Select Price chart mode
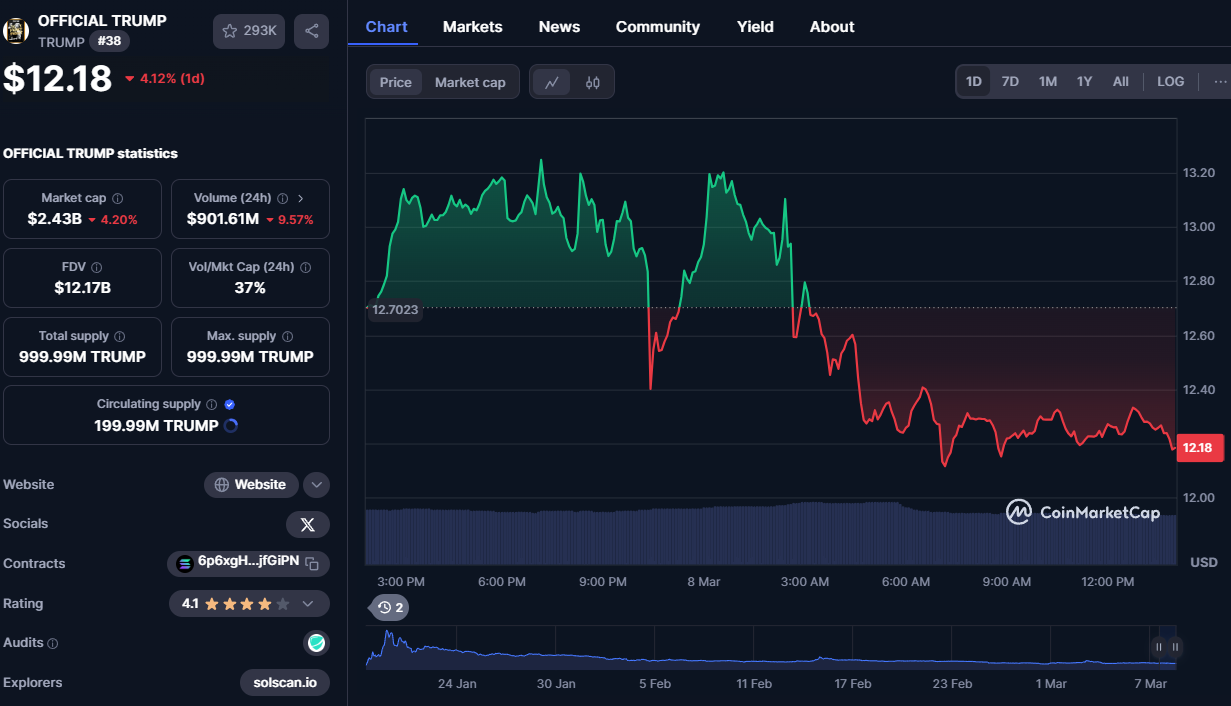The height and width of the screenshot is (706, 1231). (x=396, y=82)
